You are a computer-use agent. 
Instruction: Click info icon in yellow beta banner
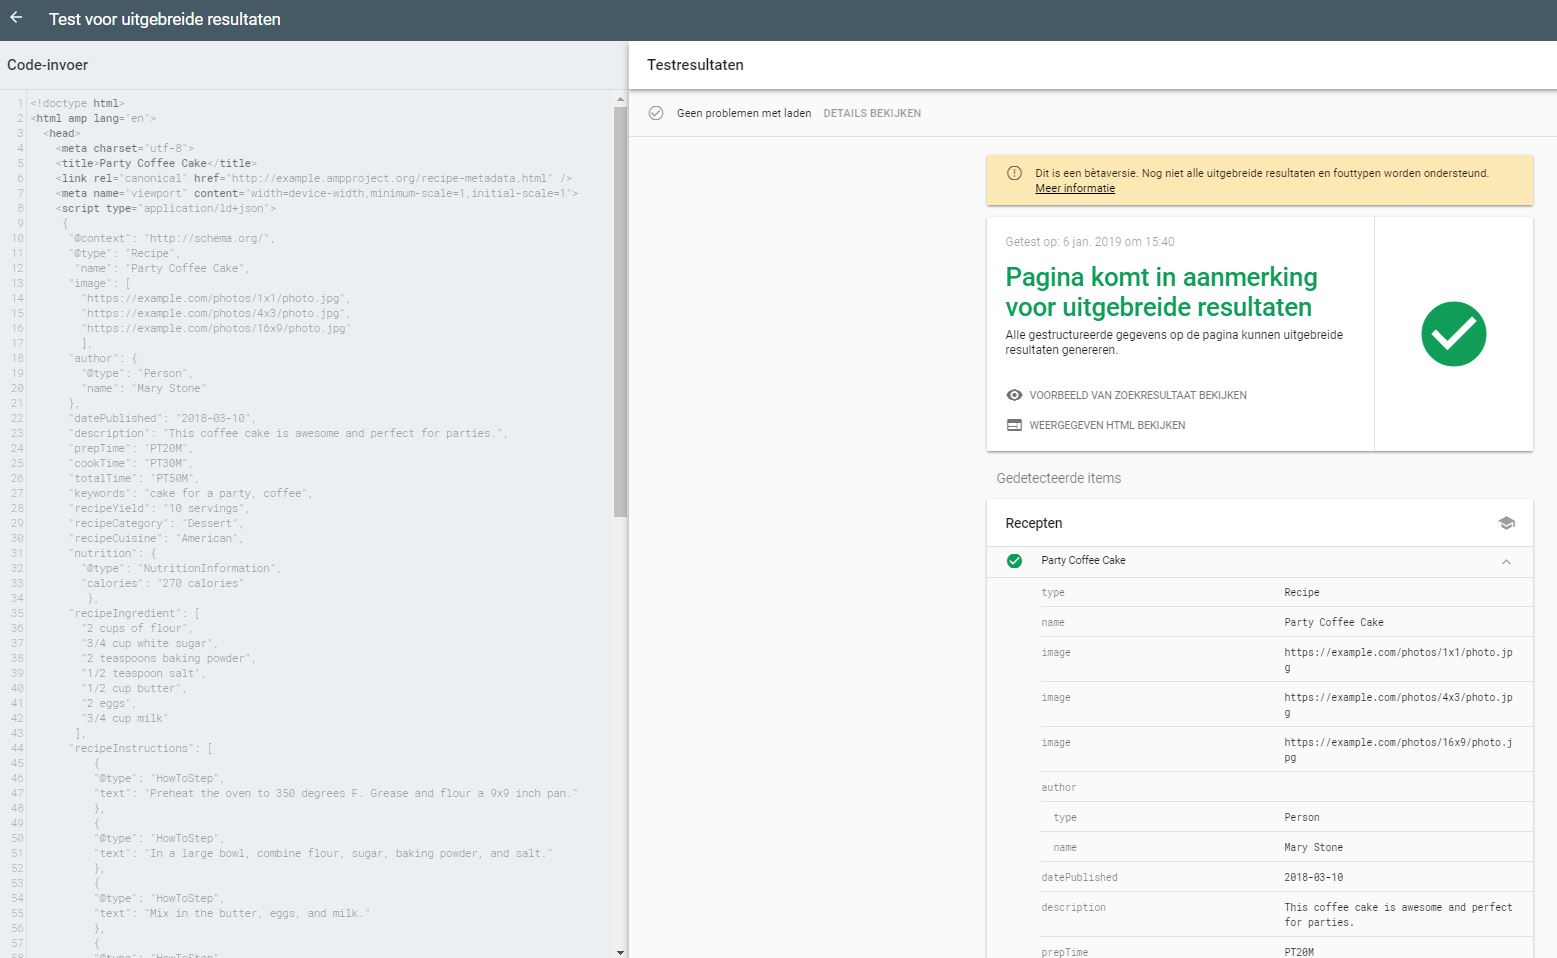point(1014,173)
